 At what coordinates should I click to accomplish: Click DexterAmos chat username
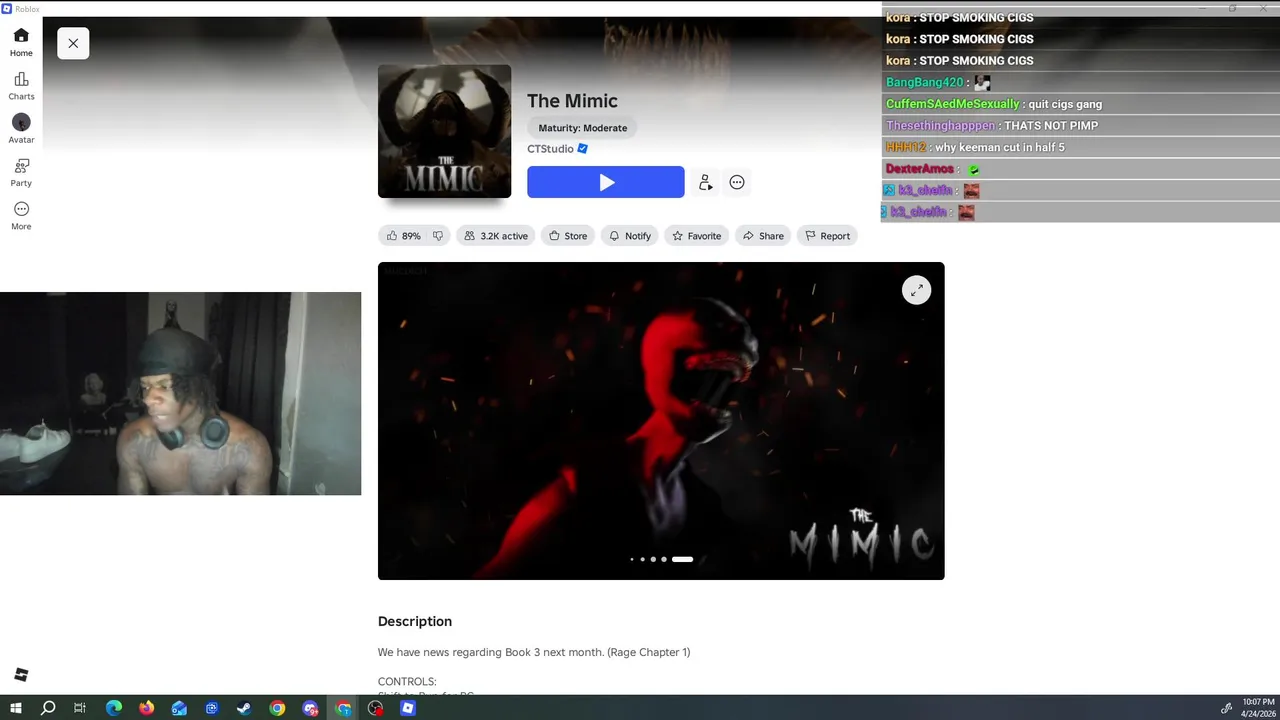point(920,169)
